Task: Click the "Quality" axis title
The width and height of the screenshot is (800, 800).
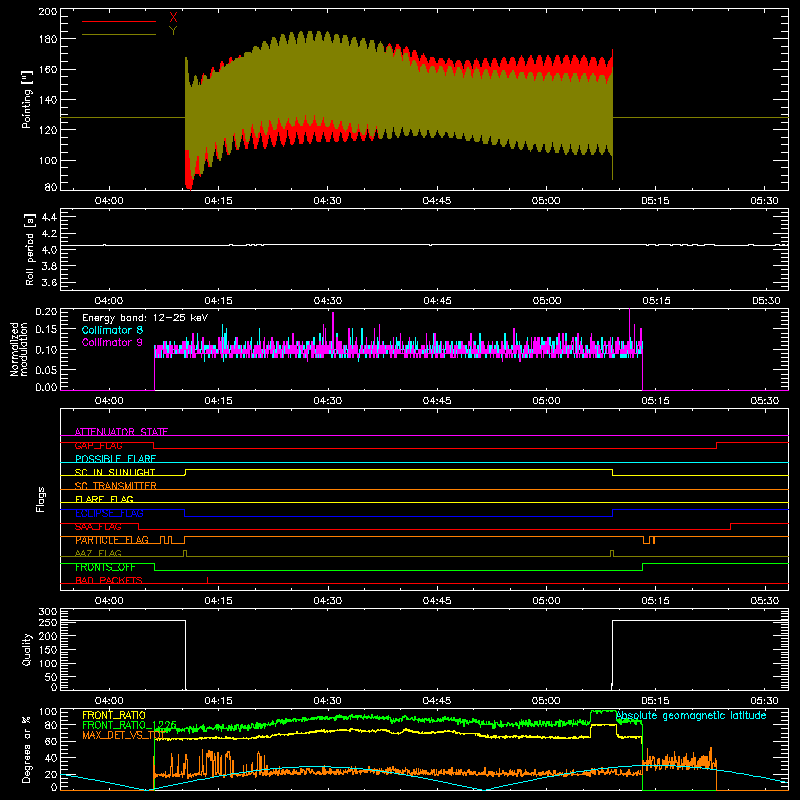Action: [27, 649]
